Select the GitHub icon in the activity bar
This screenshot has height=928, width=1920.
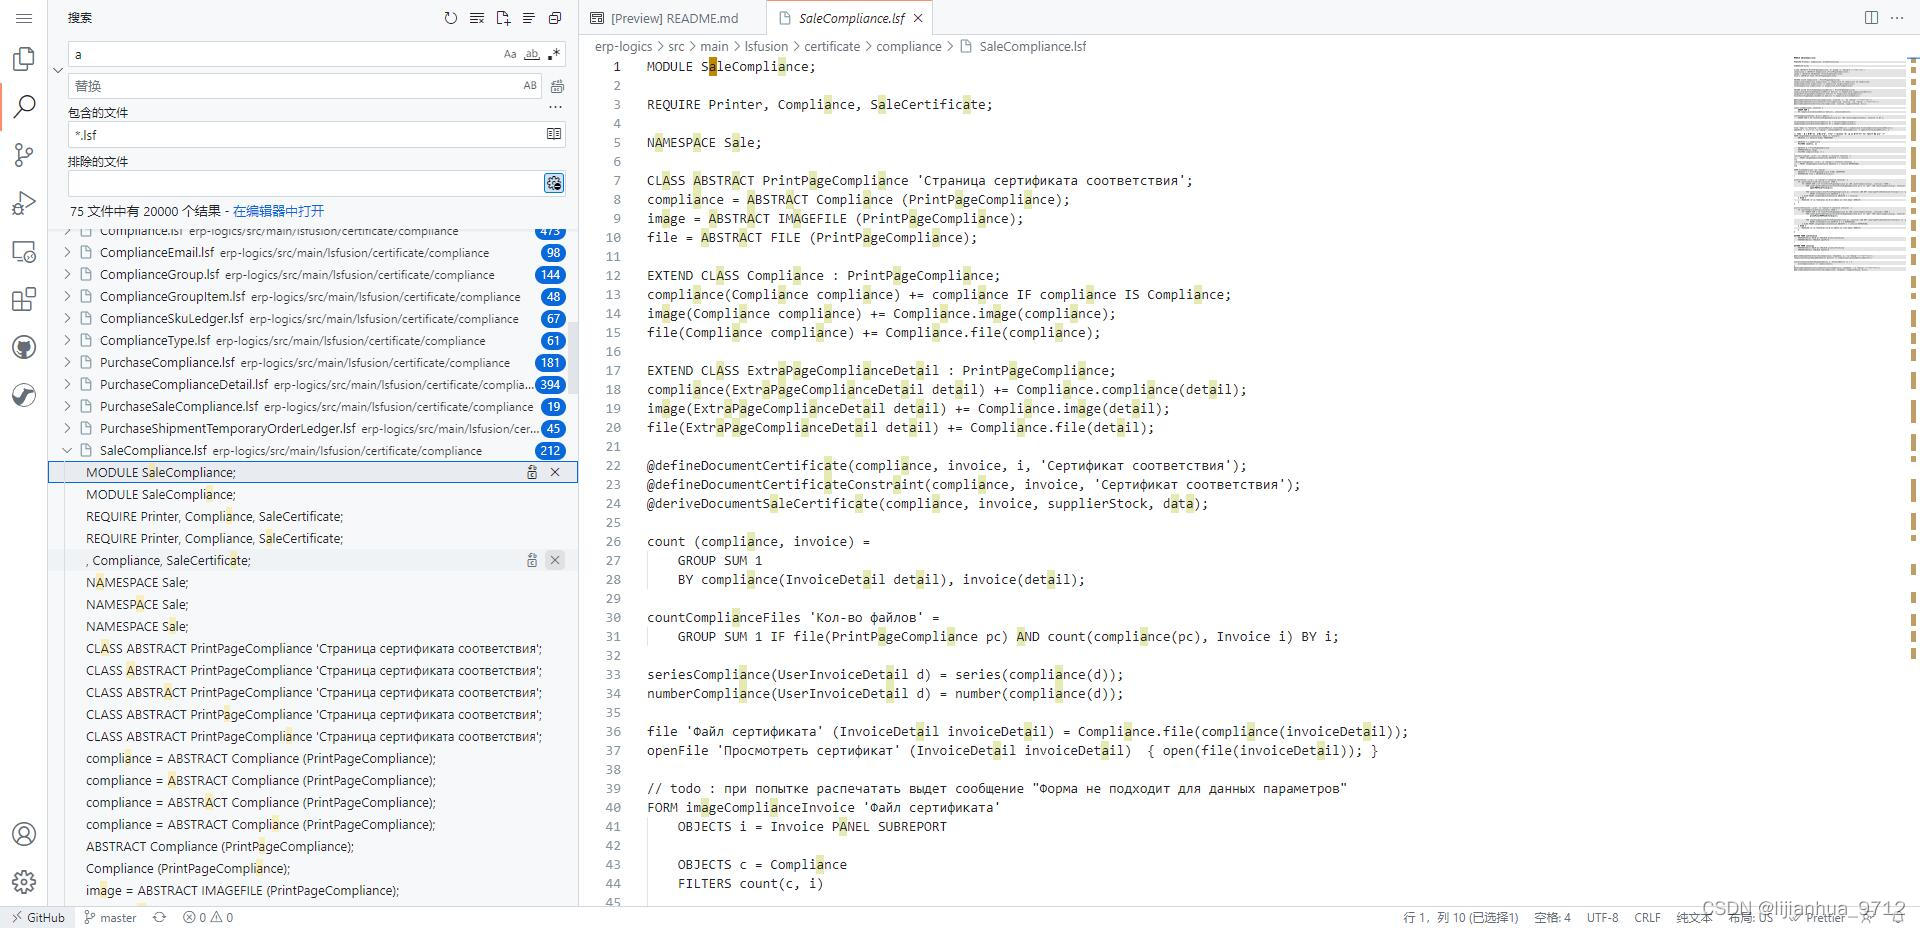(24, 347)
